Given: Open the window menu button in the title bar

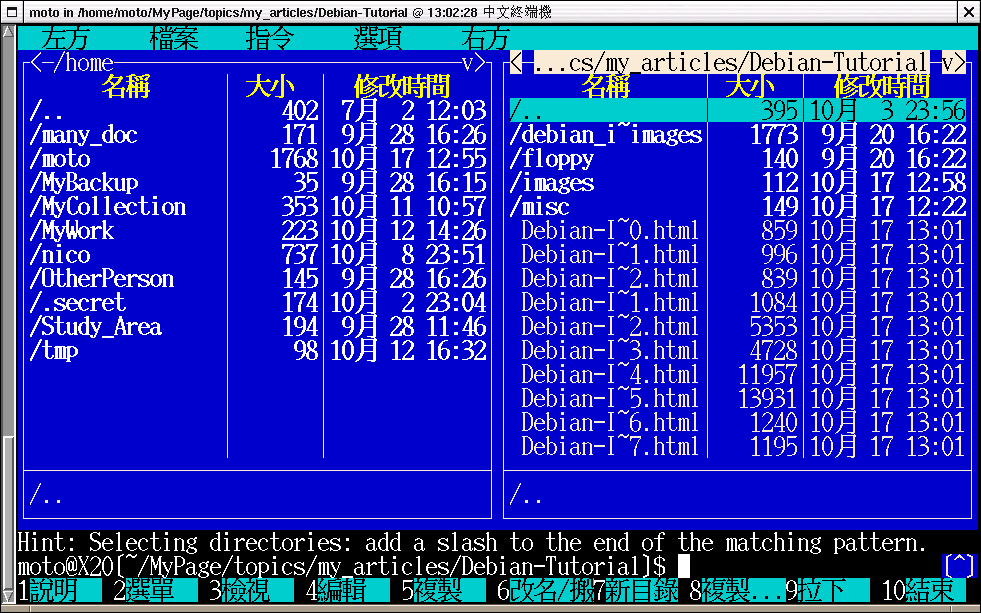Looking at the screenshot, I should coord(12,12).
